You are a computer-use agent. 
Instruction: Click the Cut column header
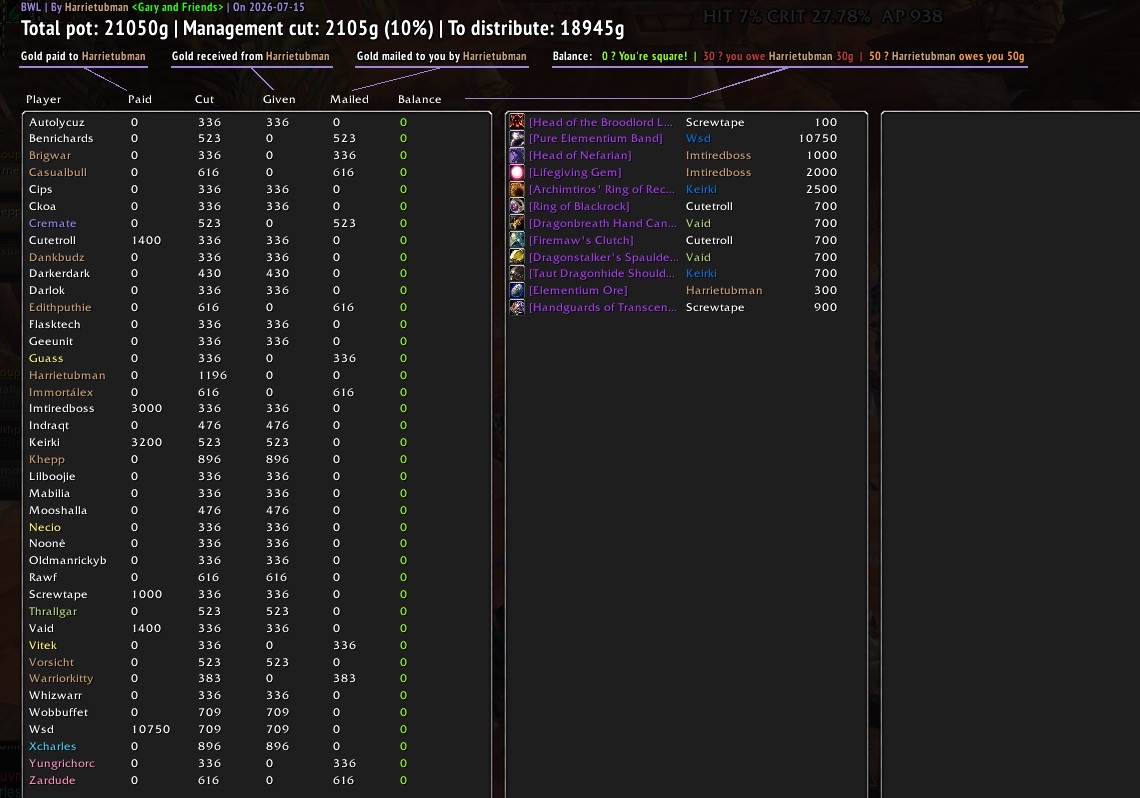(204, 99)
